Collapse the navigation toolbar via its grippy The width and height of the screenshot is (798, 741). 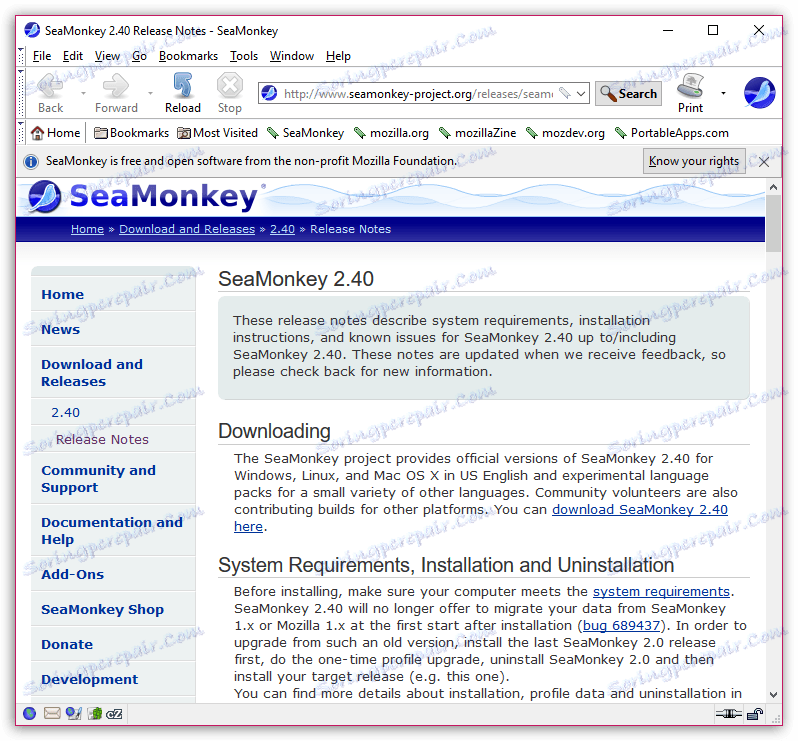(x=21, y=93)
